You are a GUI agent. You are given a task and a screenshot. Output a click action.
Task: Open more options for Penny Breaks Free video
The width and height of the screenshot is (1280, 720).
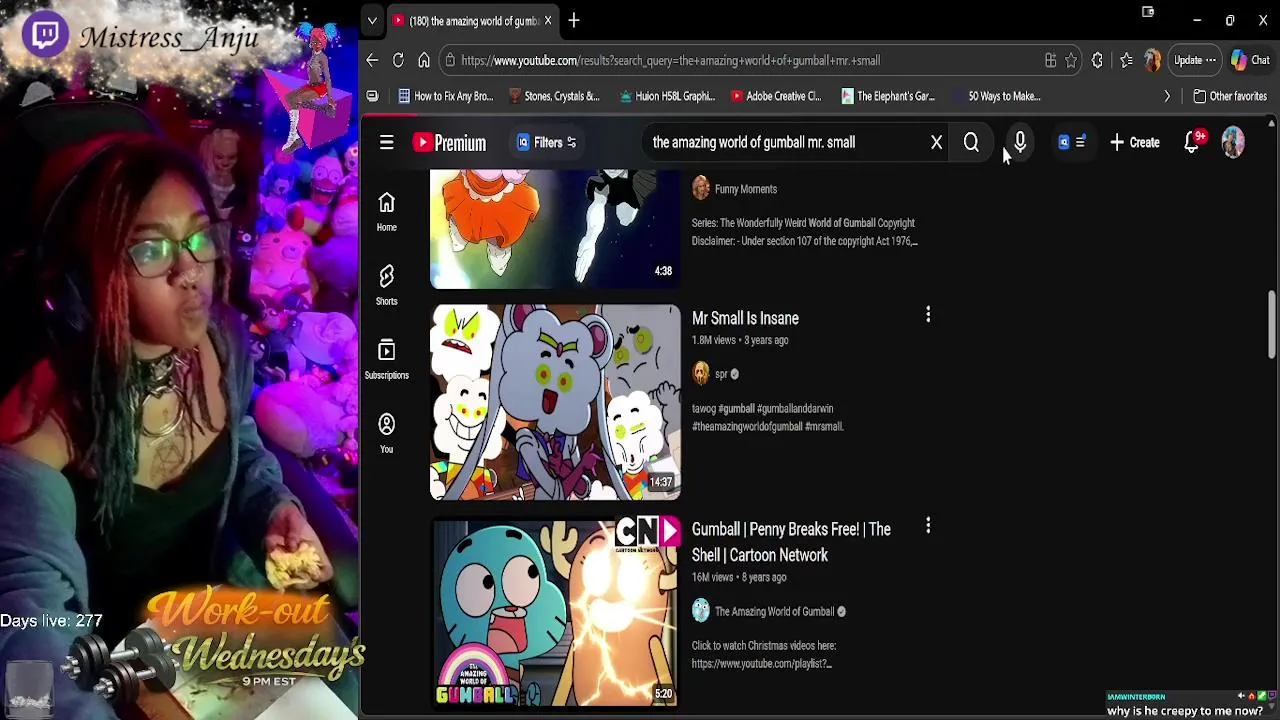[x=928, y=526]
